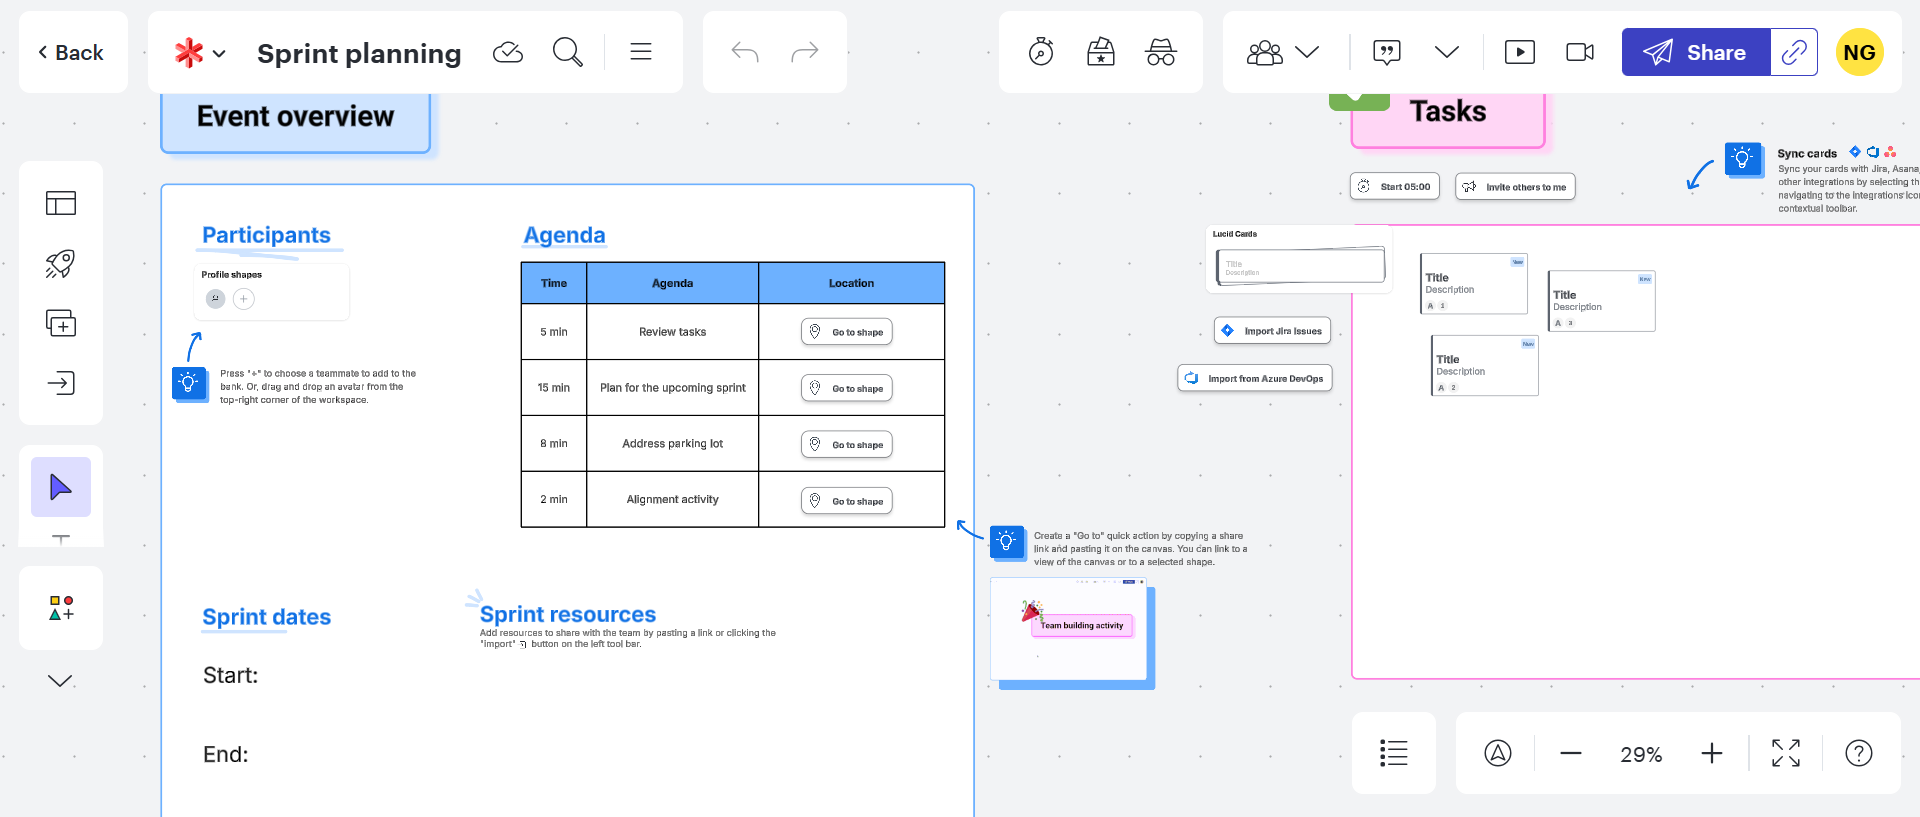This screenshot has height=817, width=1920.
Task: Click the '15 min' time cell
Action: (554, 388)
